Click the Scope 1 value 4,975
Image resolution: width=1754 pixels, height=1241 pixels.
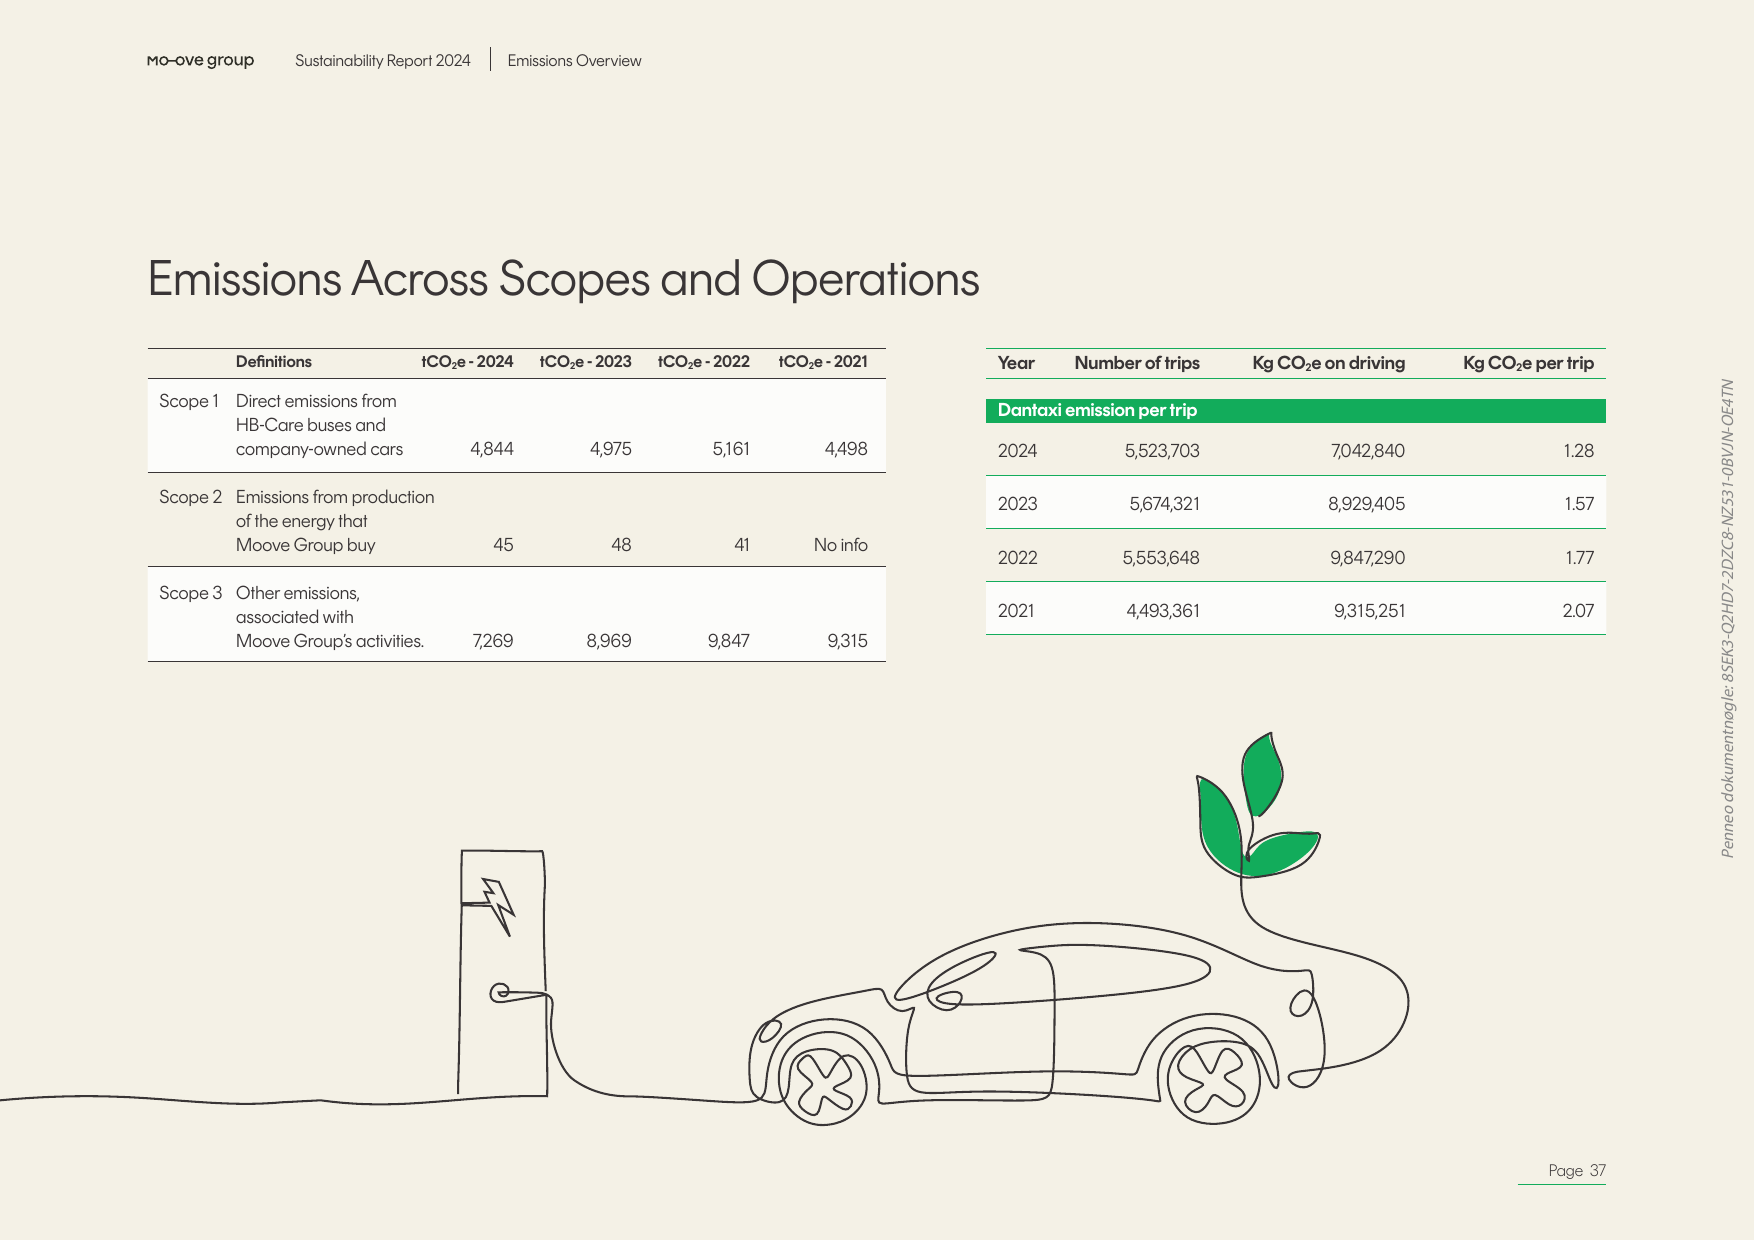coord(610,449)
